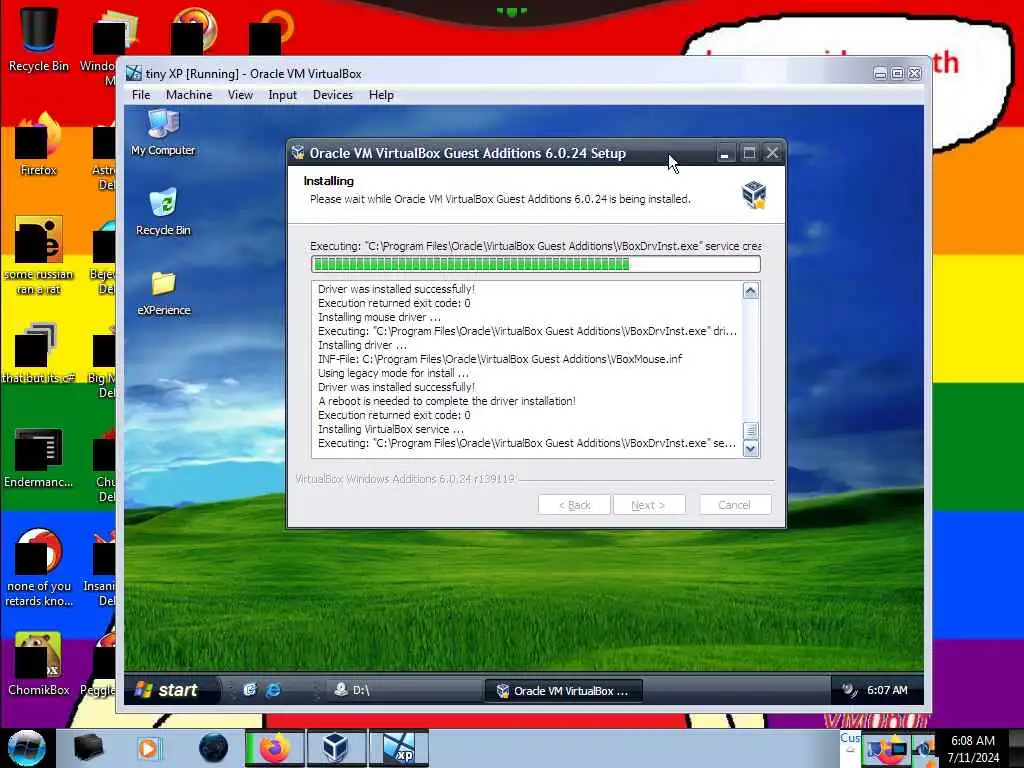Image resolution: width=1024 pixels, height=768 pixels.
Task: Click the log scrollbar up arrow
Action: tap(751, 291)
